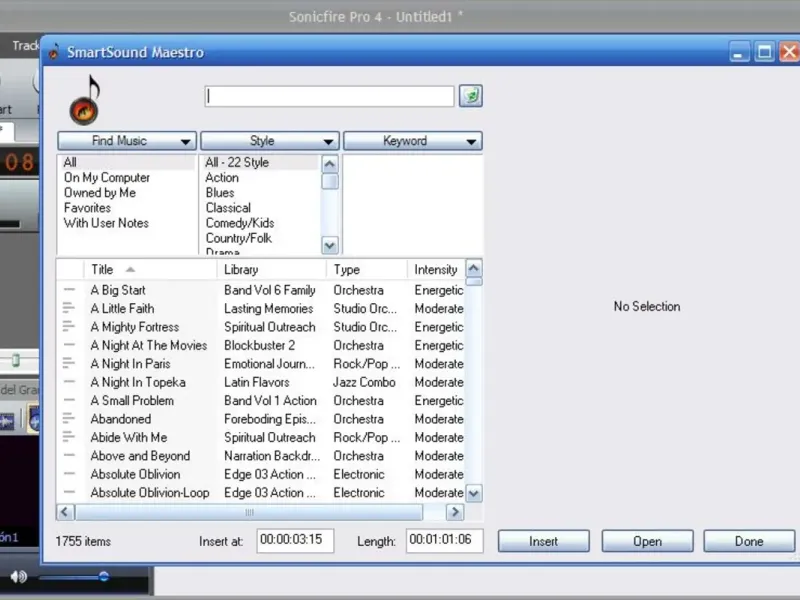Select All in Find Music list
The height and width of the screenshot is (600, 800).
coord(127,162)
